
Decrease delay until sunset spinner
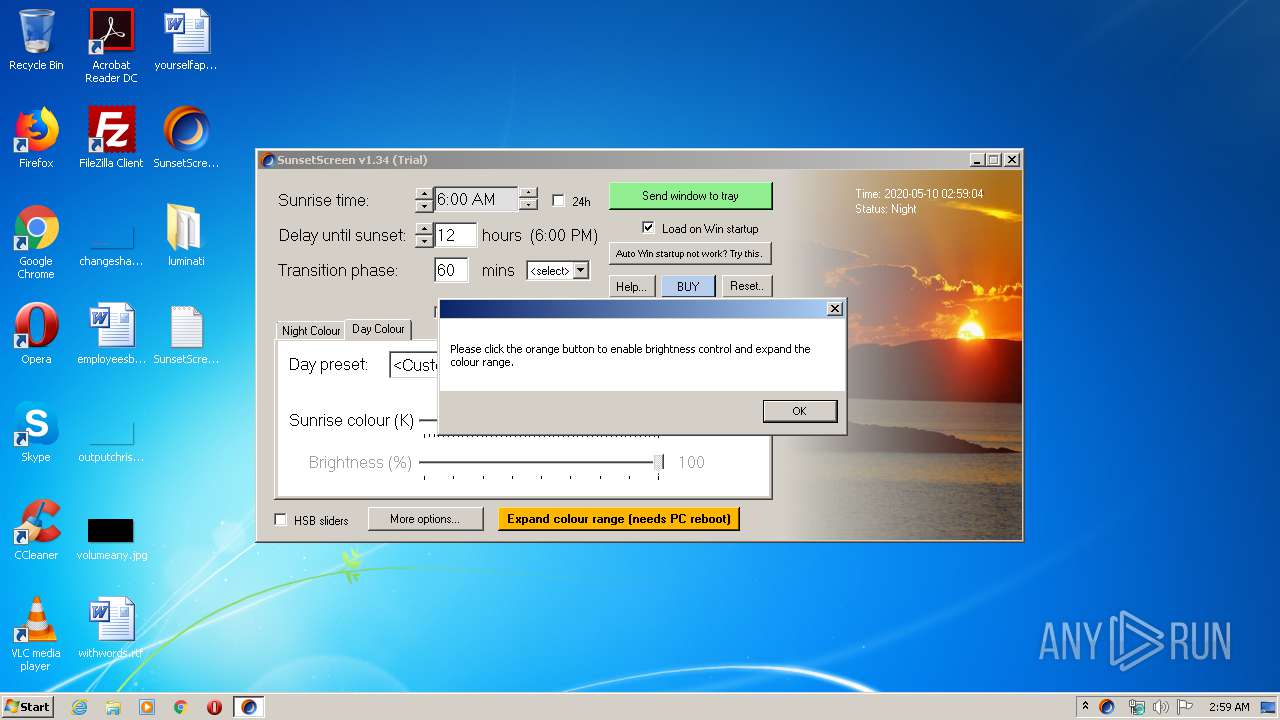tap(424, 241)
